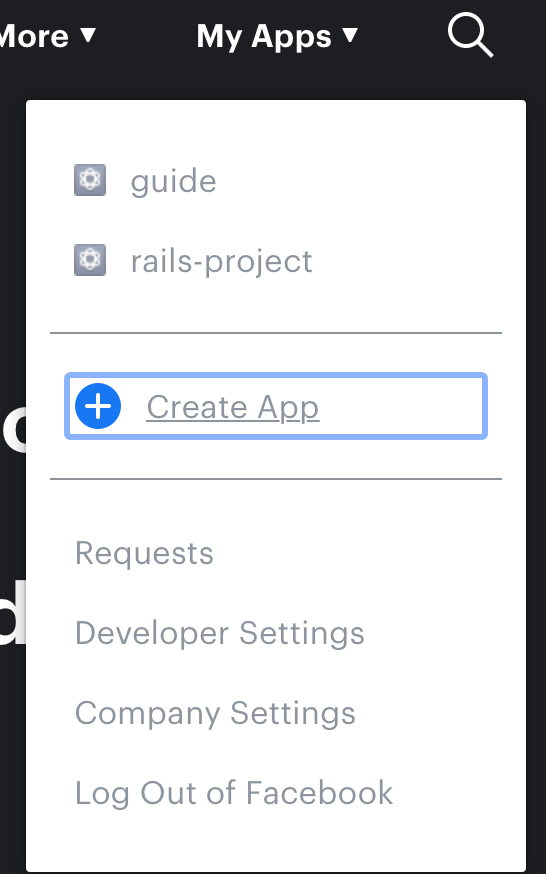Click the guide app icon
Viewport: 546px width, 874px height.
pos(90,180)
